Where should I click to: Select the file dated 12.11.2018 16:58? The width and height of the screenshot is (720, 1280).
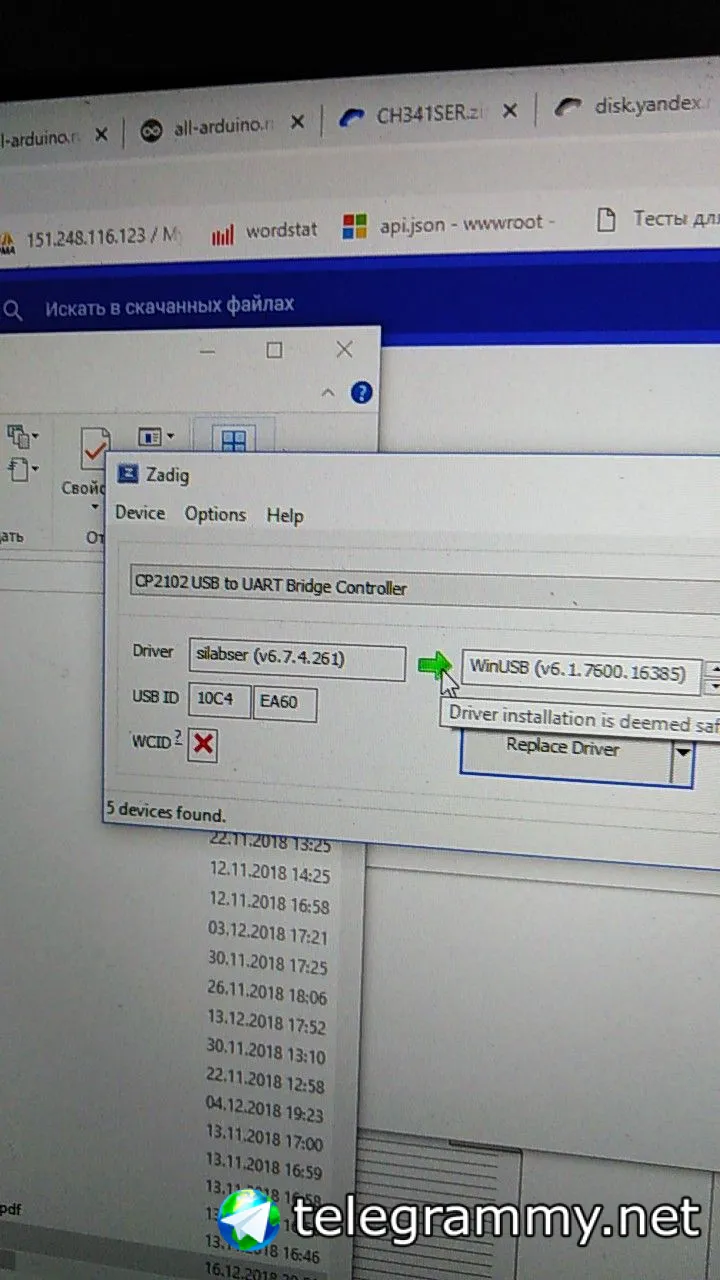[x=269, y=905]
